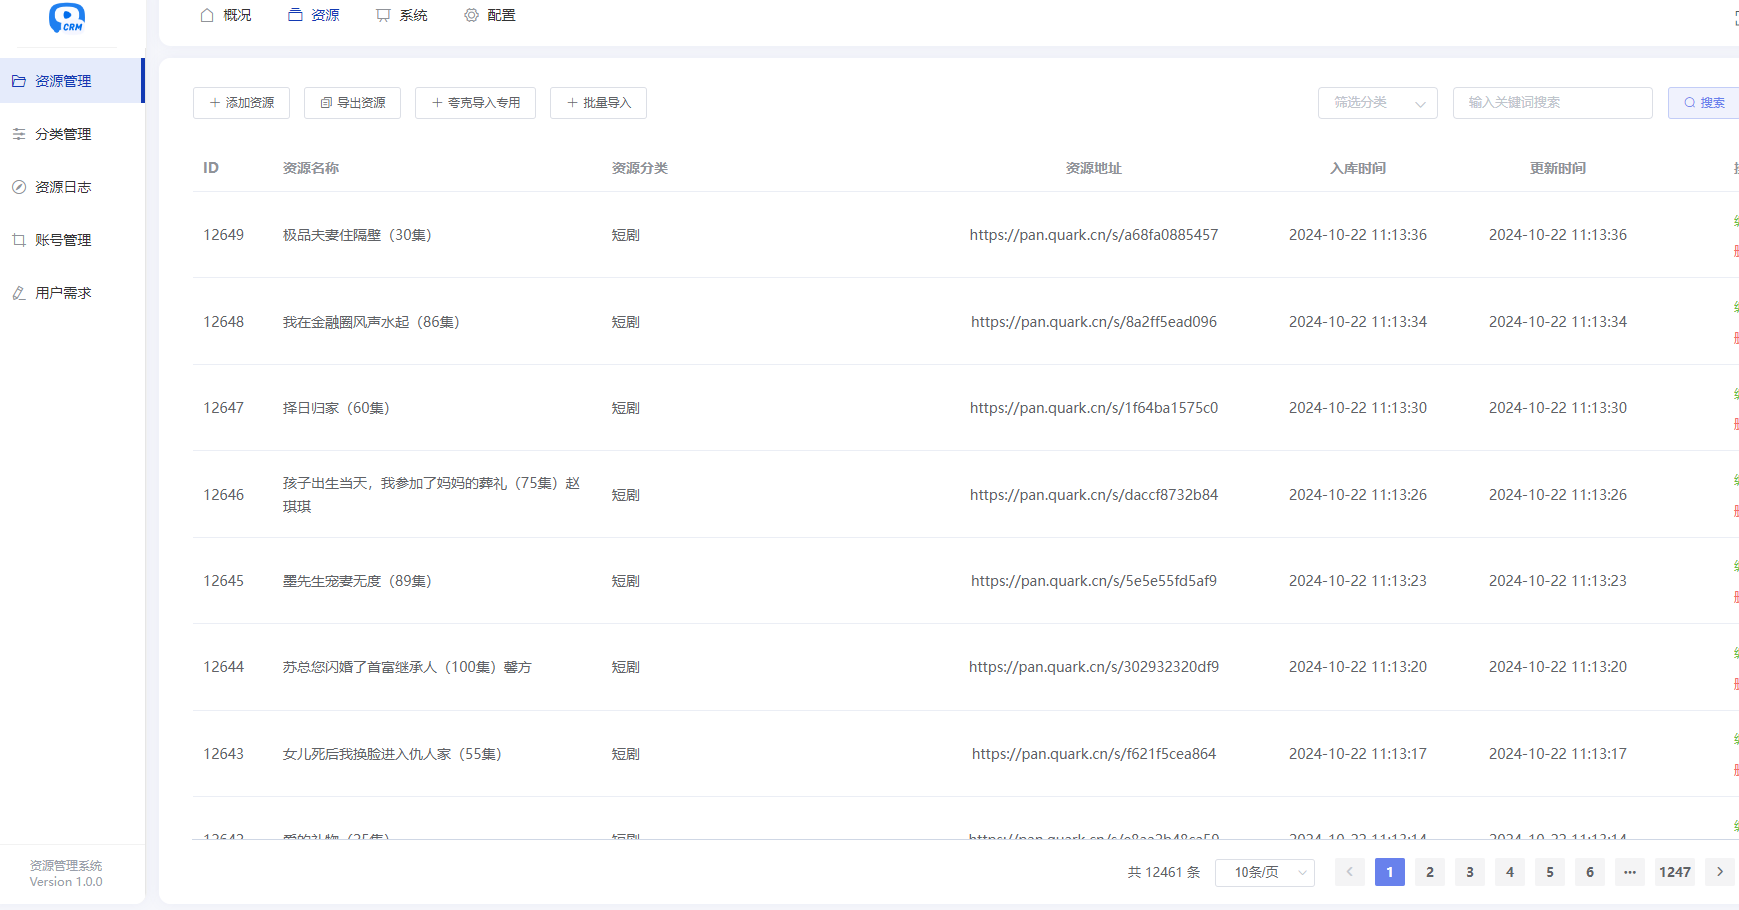Click the magnifier 搜索 button
The height and width of the screenshot is (910, 1739).
pos(1704,103)
